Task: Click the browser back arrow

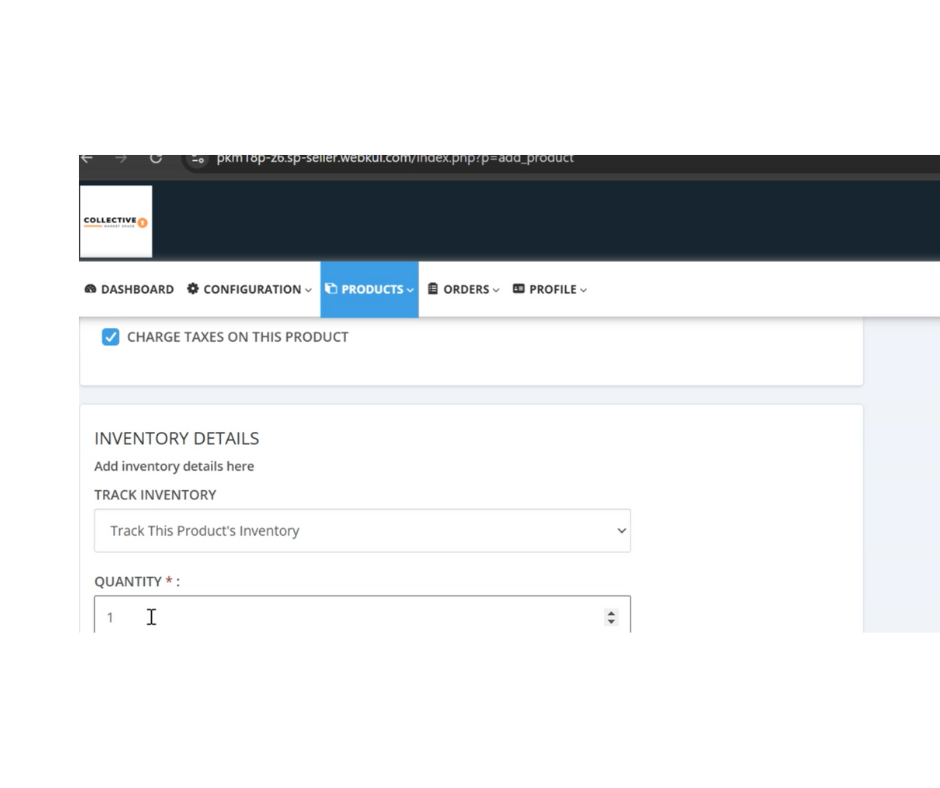Action: point(87,158)
